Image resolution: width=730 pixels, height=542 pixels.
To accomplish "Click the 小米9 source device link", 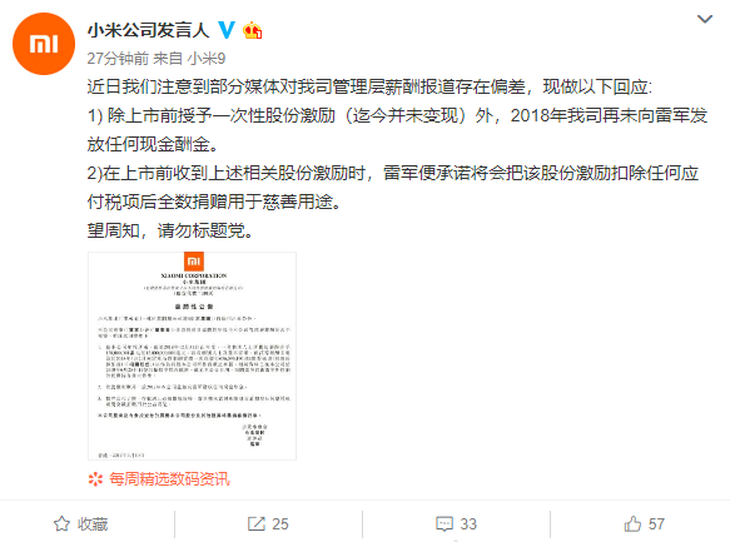I will [206, 59].
